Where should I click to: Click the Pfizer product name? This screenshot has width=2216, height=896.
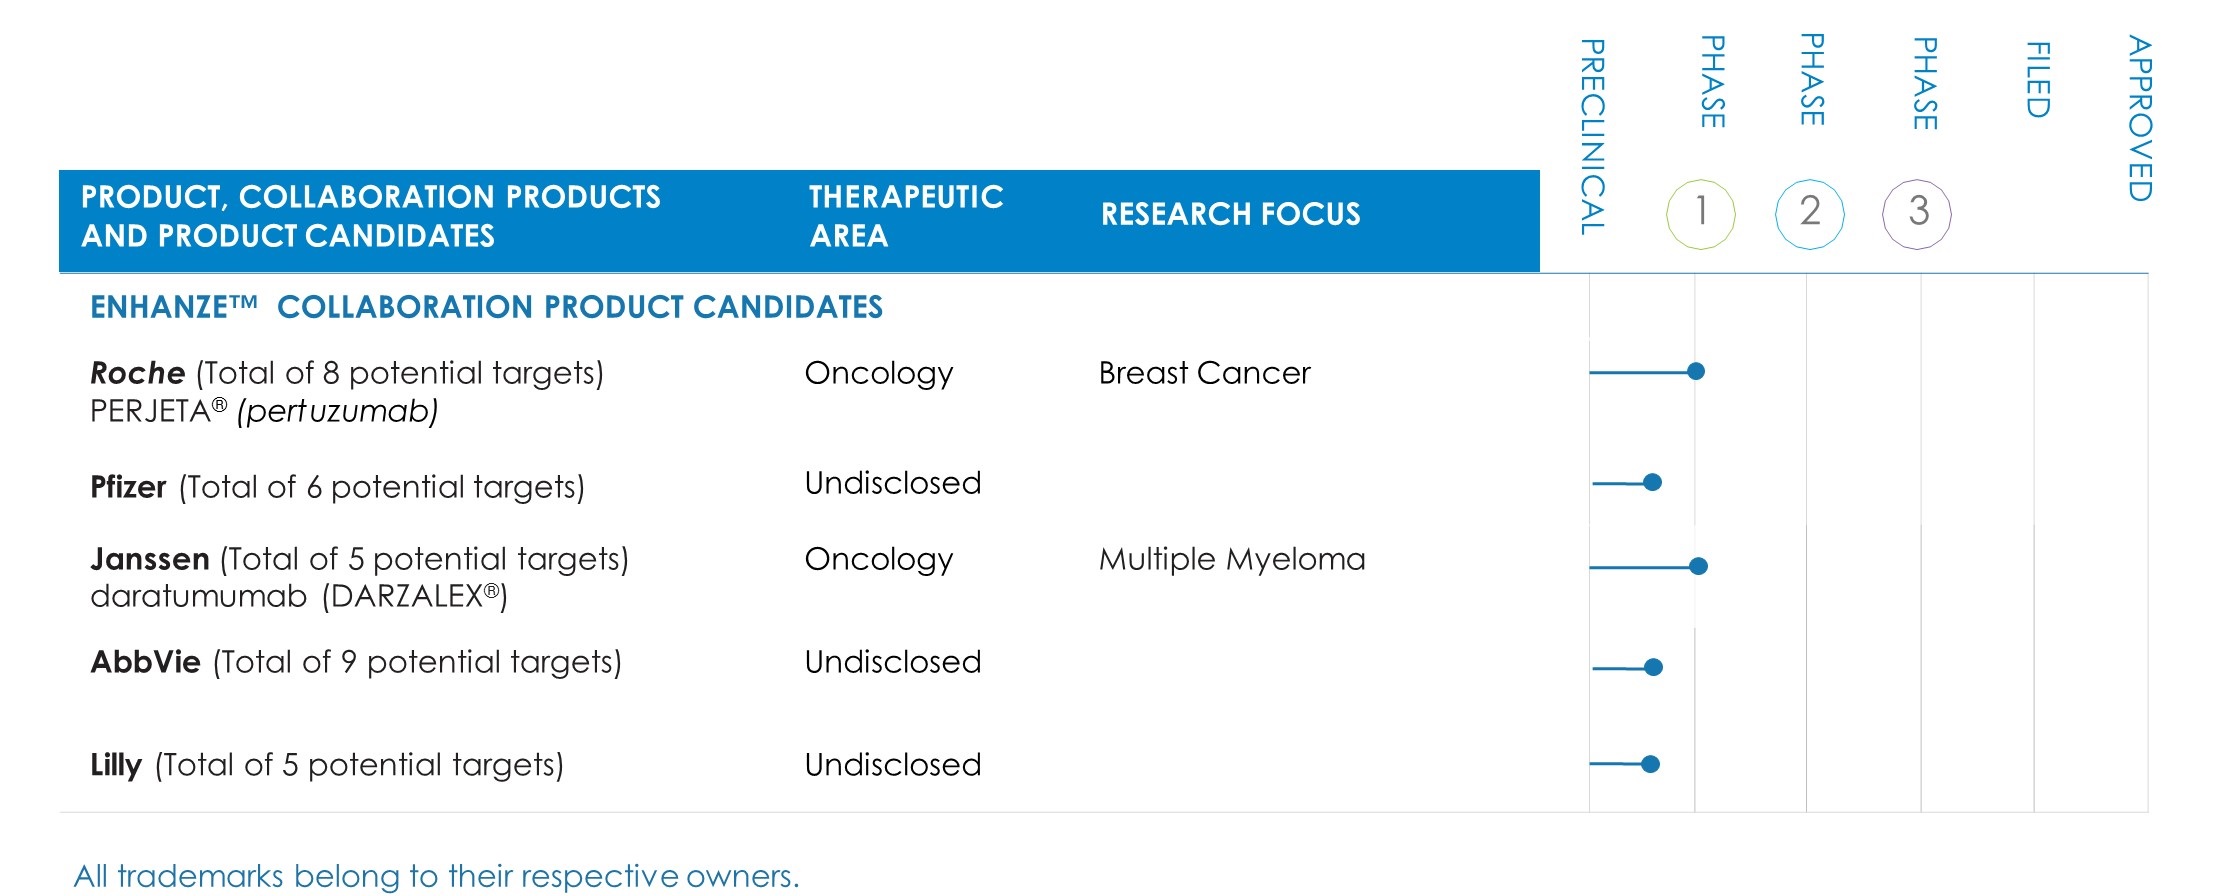[x=128, y=487]
